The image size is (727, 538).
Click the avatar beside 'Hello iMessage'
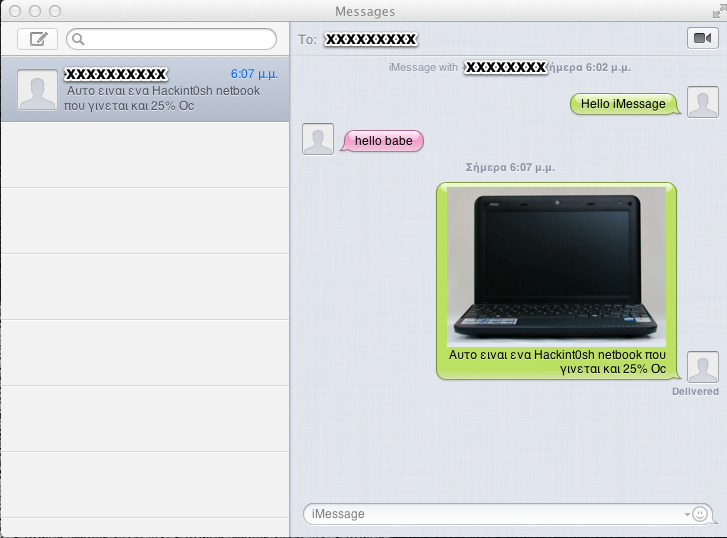[x=703, y=102]
